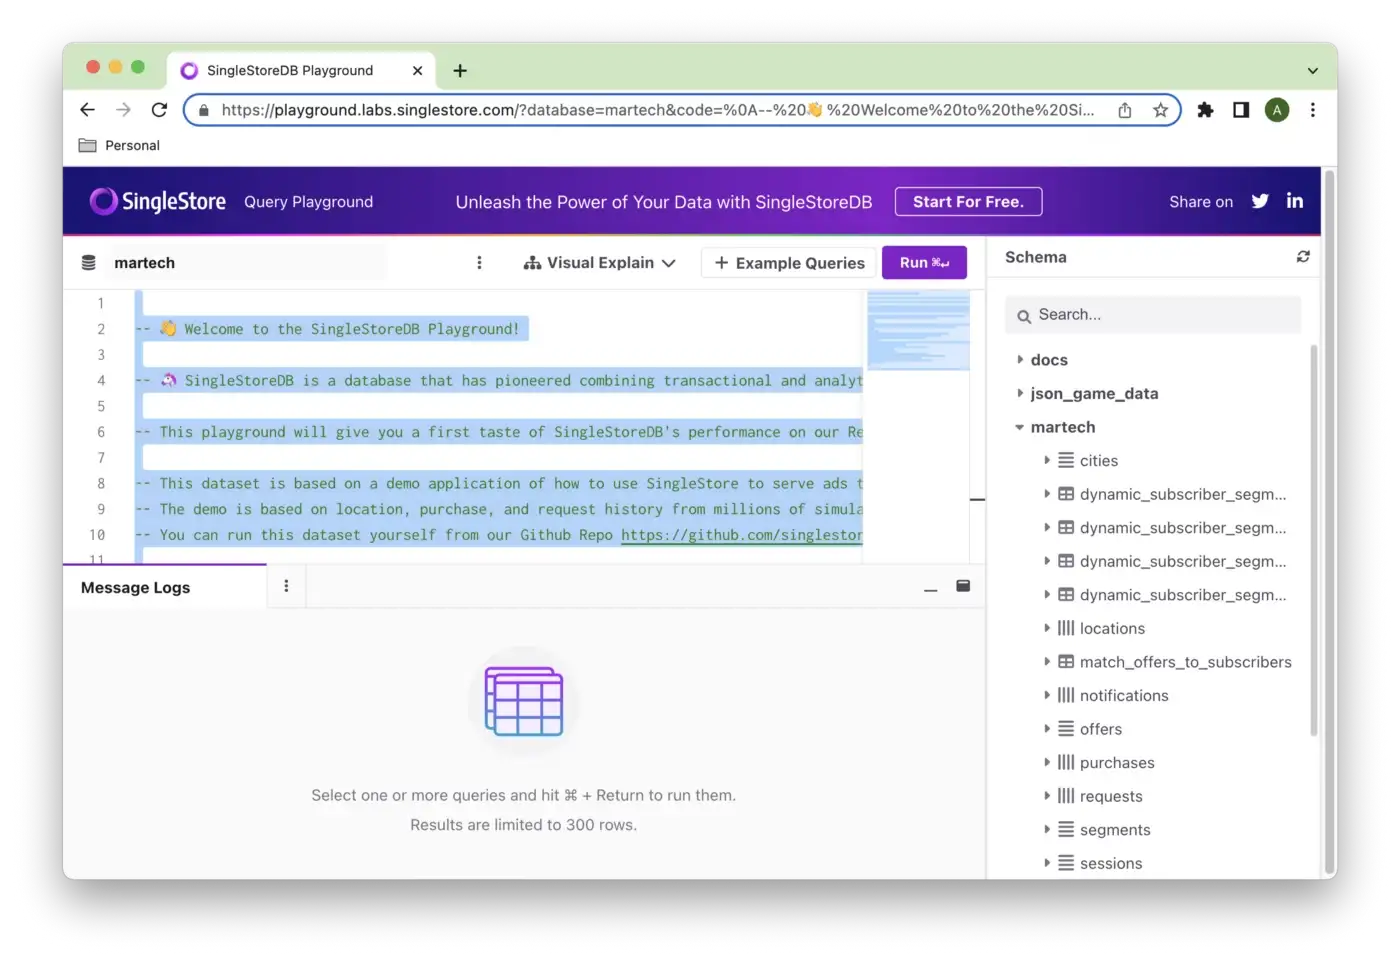Open the Chrome three-dot menu
The height and width of the screenshot is (962, 1400).
1313,110
